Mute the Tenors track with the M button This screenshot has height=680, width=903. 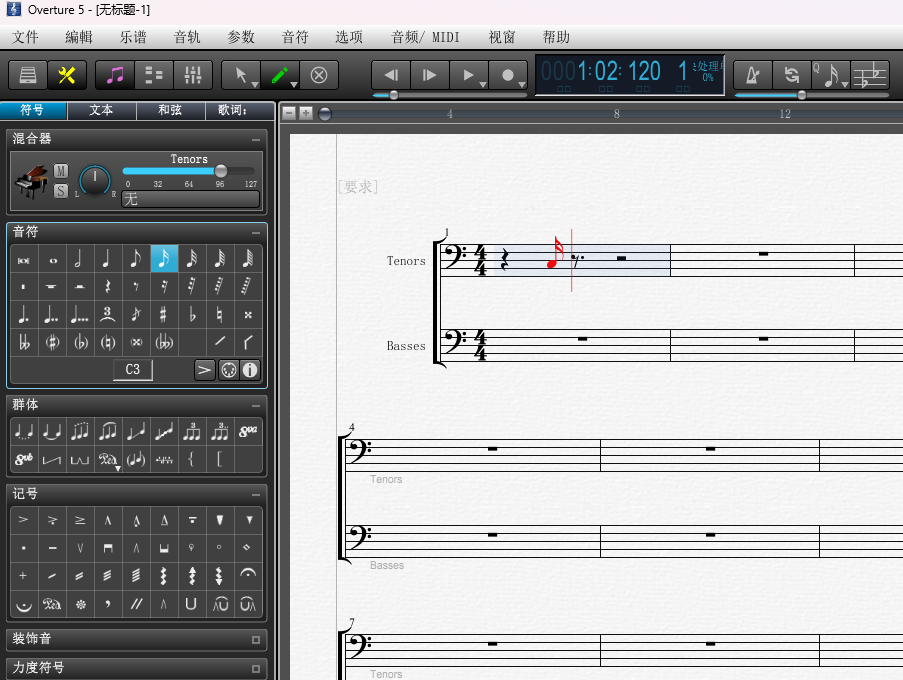coord(60,171)
